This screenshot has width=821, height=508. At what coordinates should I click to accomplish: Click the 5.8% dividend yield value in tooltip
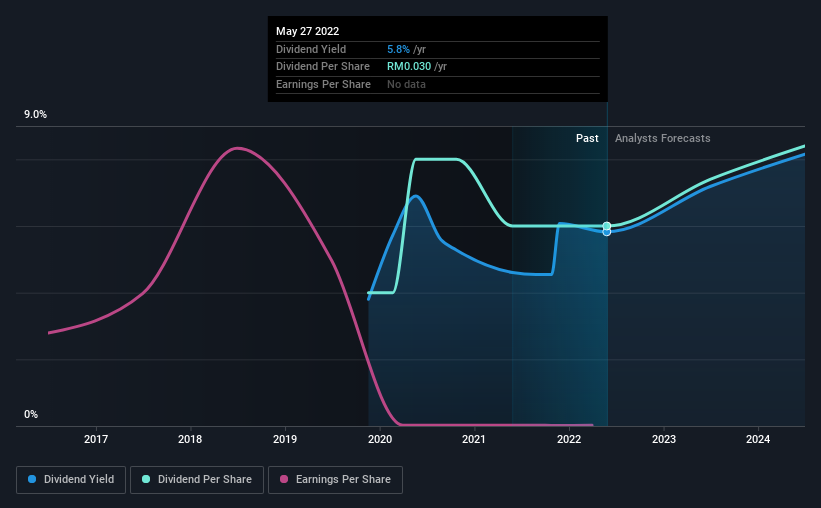pyautogui.click(x=398, y=49)
